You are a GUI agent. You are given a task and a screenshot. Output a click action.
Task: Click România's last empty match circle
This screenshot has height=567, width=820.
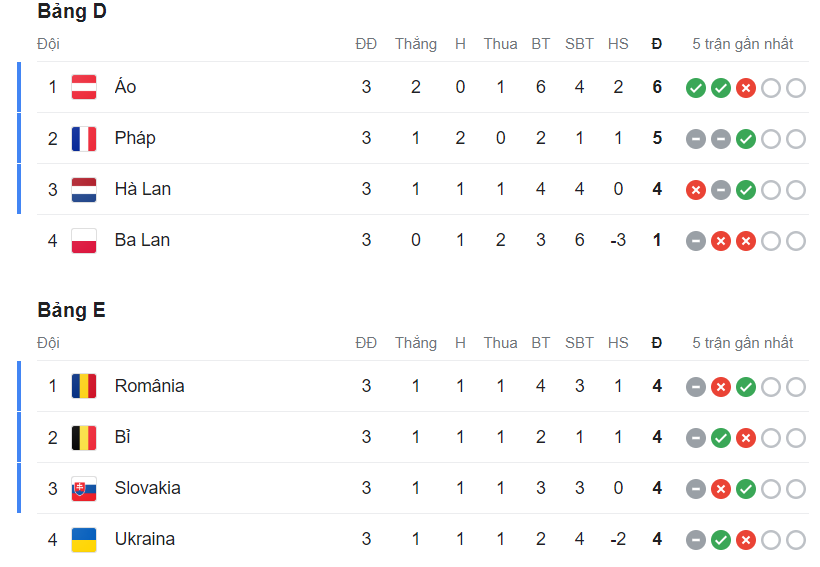tap(796, 387)
